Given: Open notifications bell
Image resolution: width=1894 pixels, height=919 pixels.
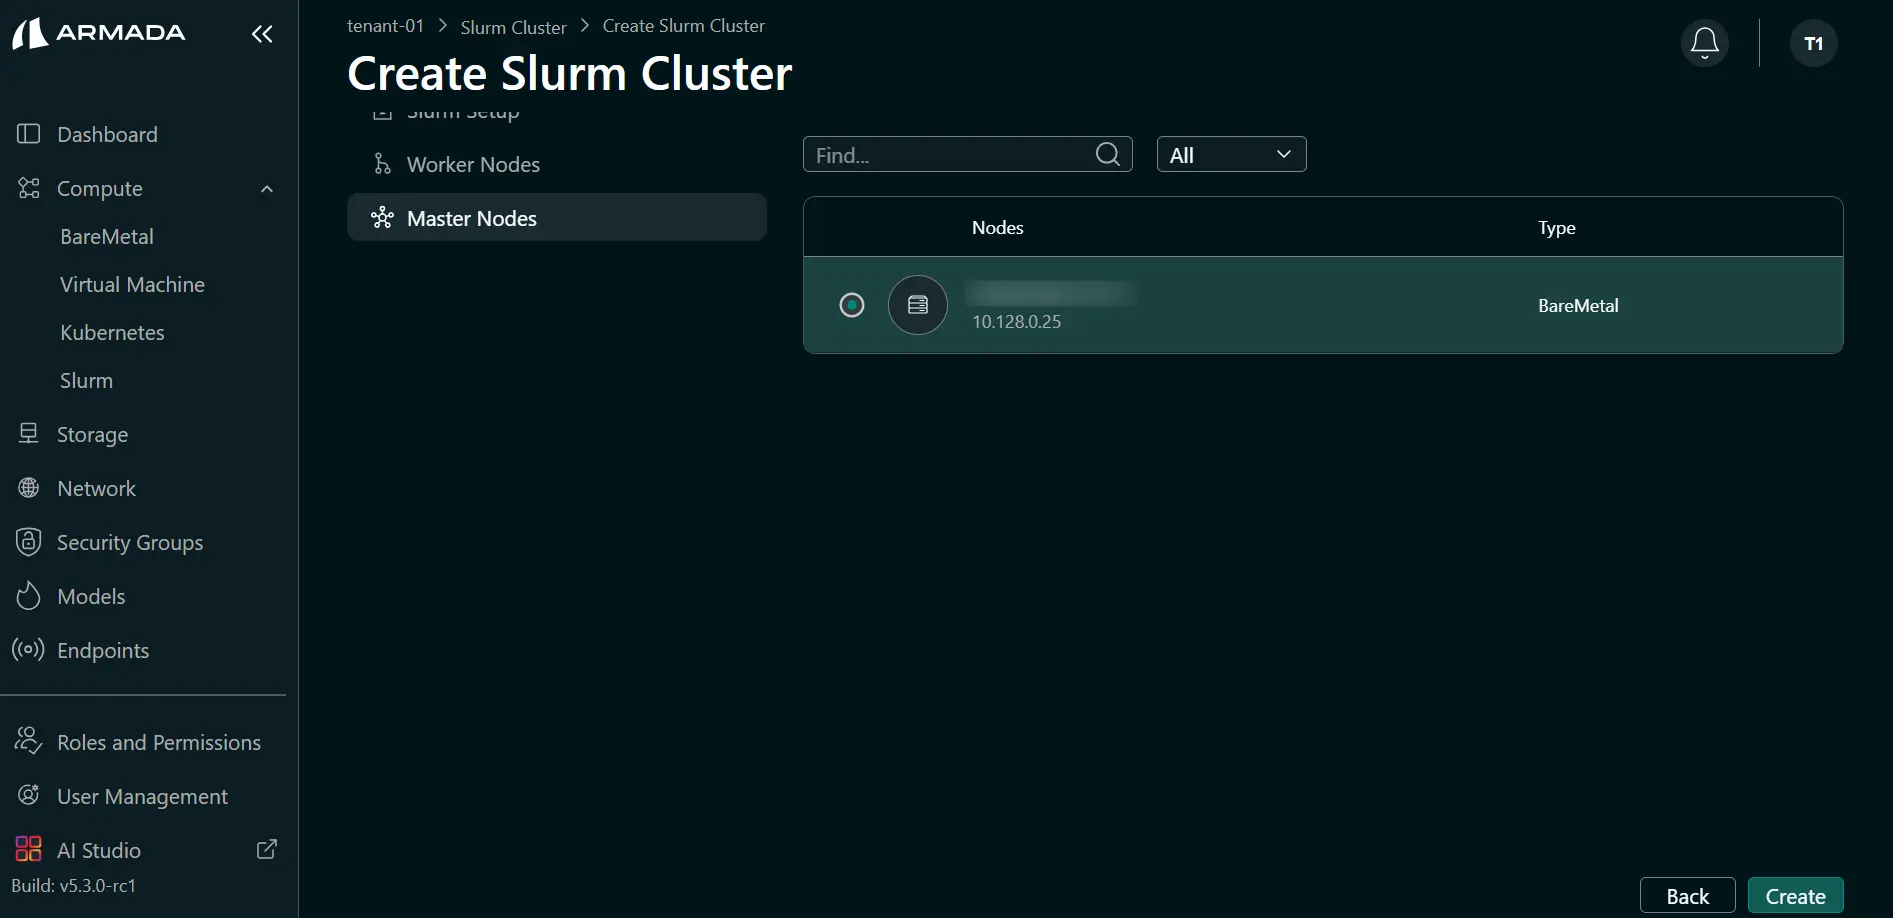Looking at the screenshot, I should [x=1705, y=43].
